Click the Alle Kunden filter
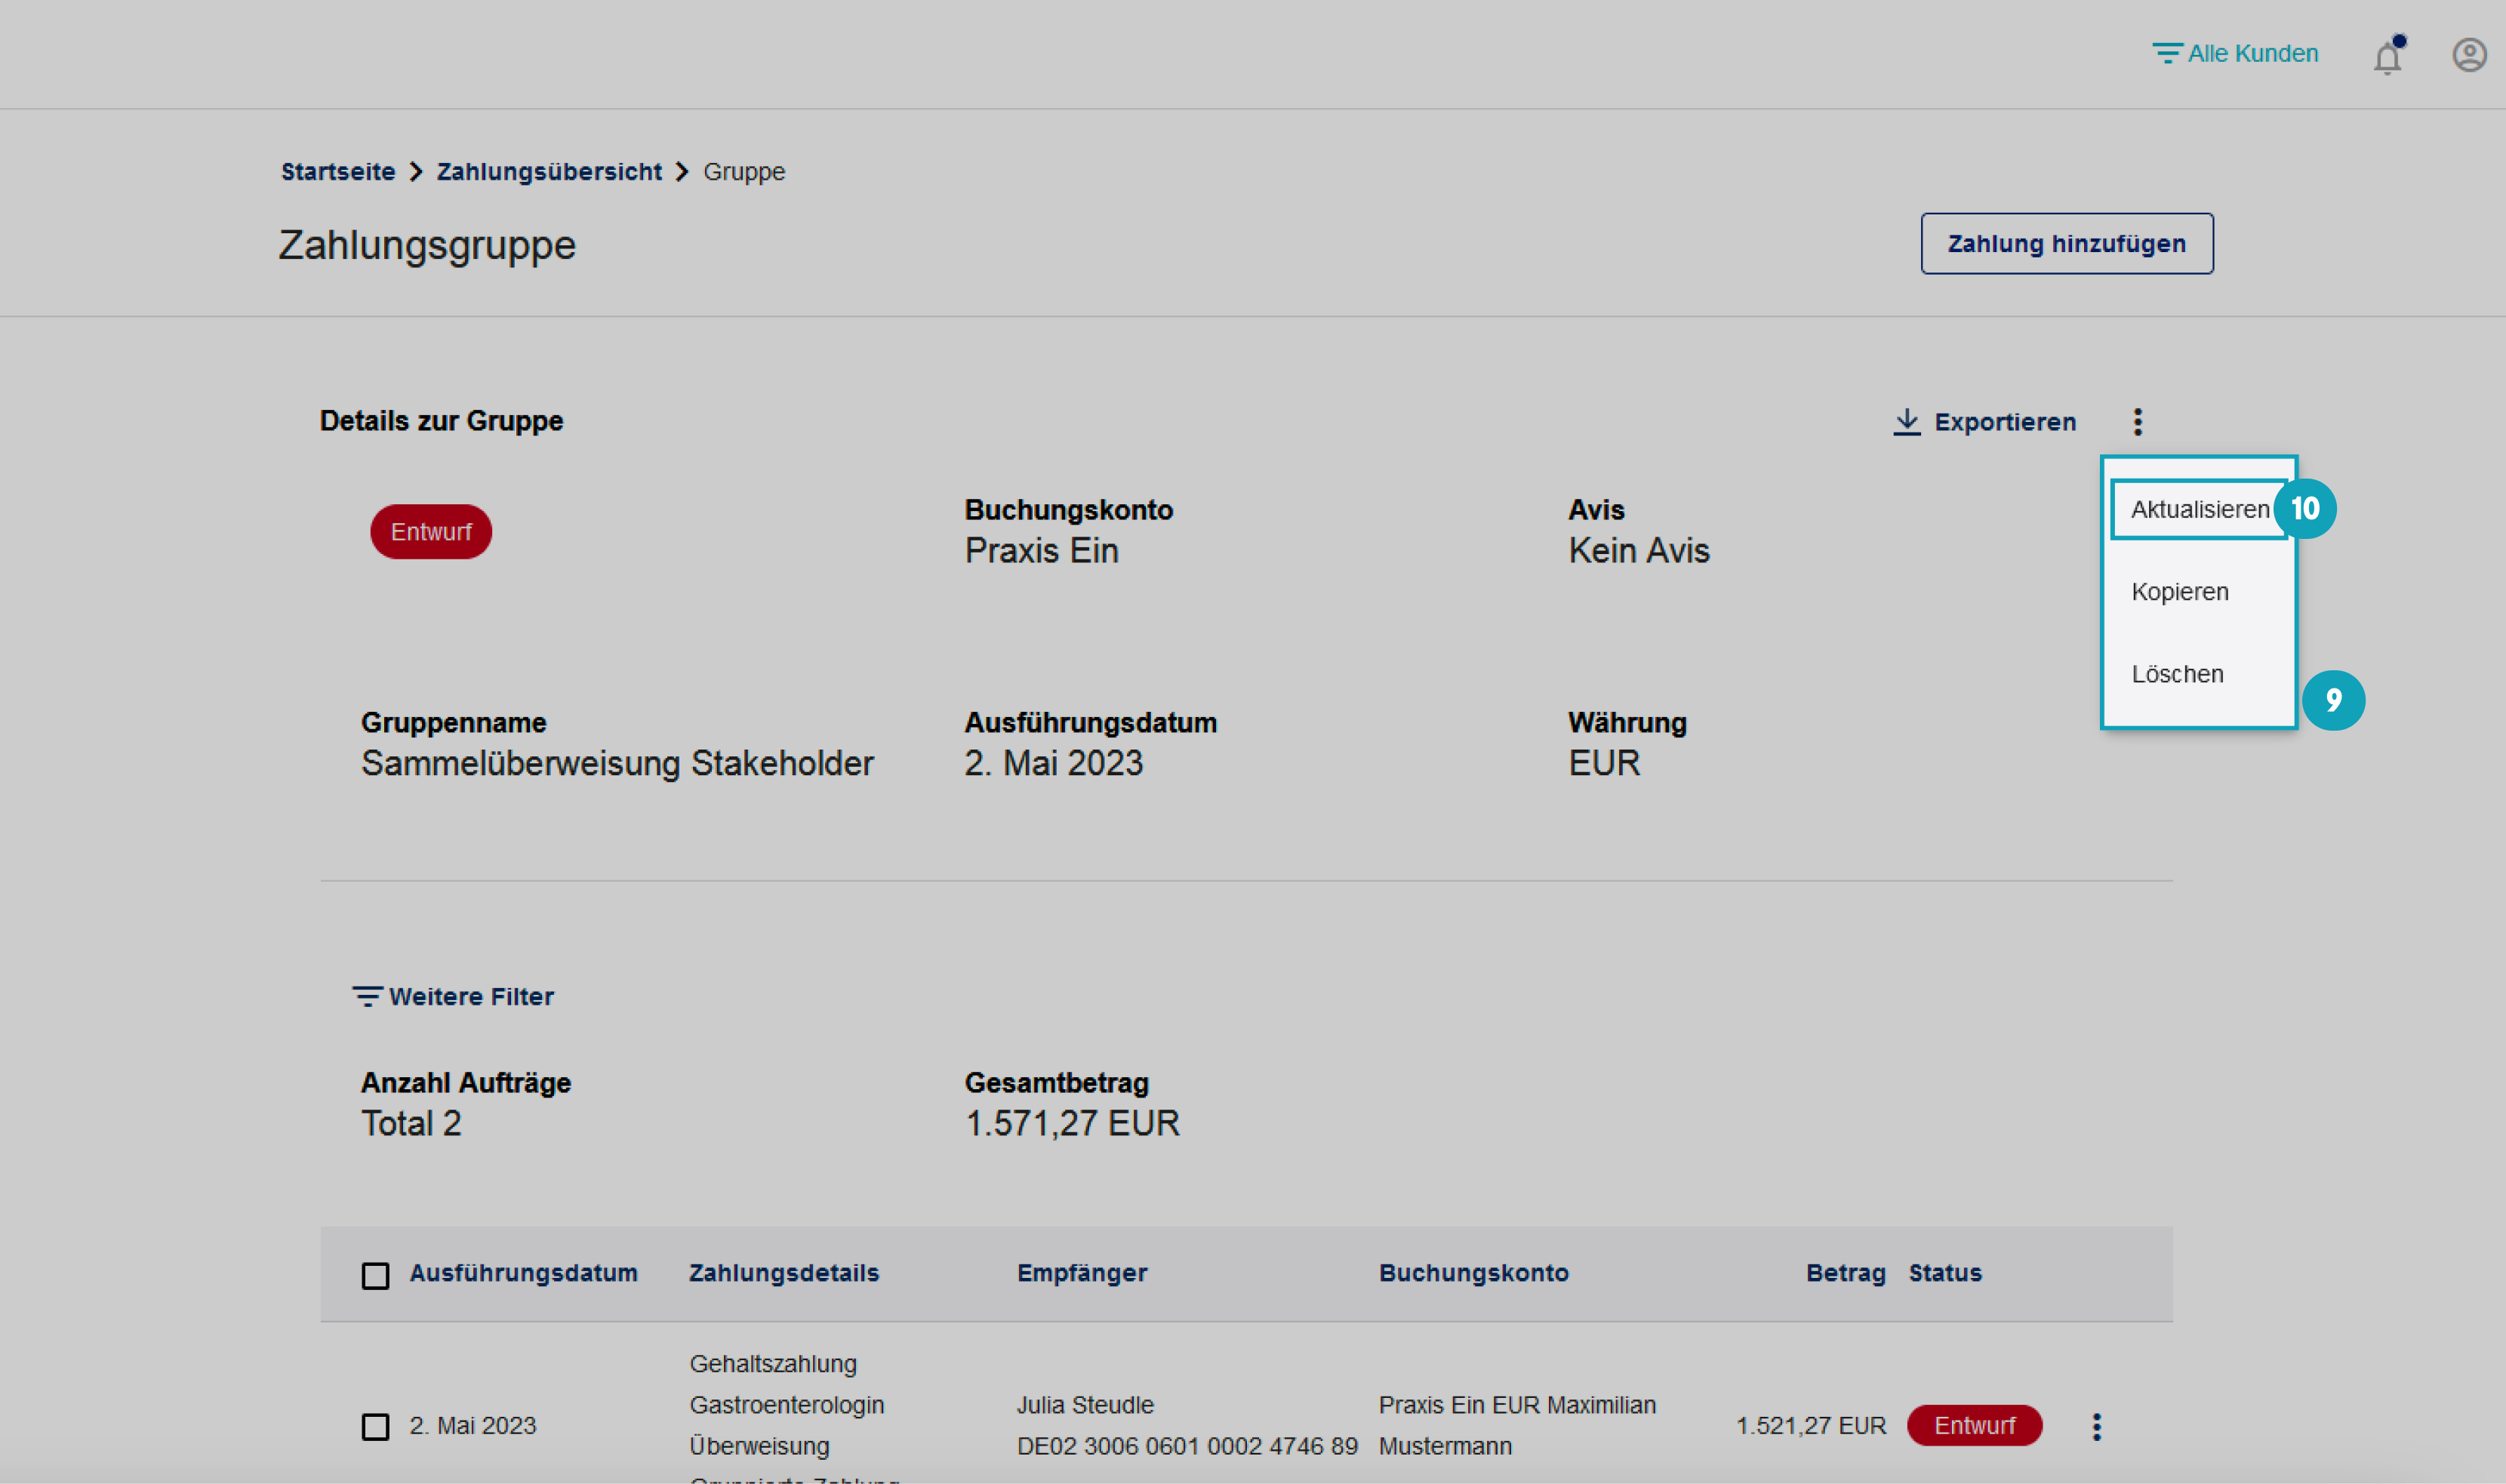Viewport: 2506px width, 1484px height. point(2235,53)
